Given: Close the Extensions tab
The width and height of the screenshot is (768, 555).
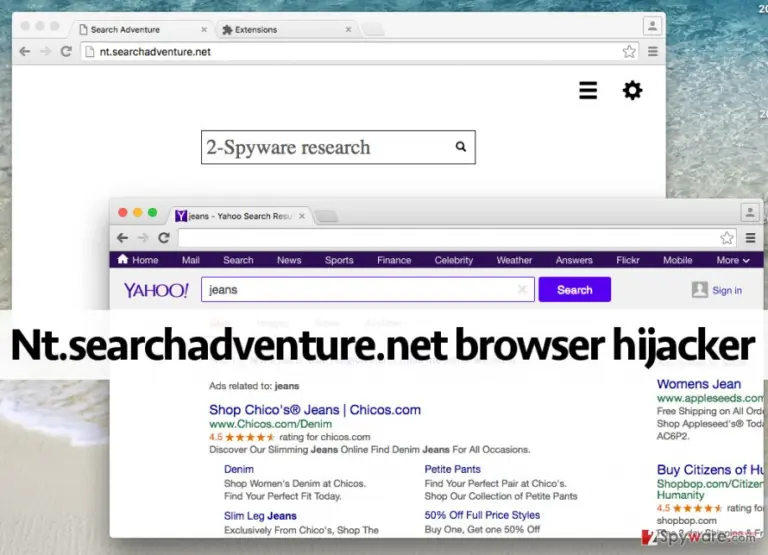Looking at the screenshot, I should tap(348, 29).
